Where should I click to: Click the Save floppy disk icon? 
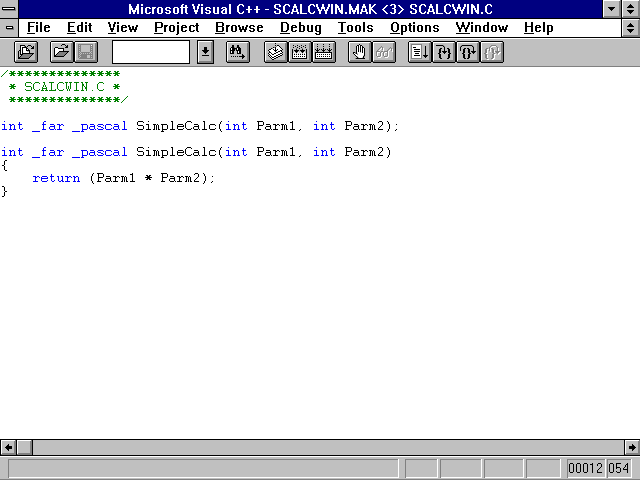point(86,52)
